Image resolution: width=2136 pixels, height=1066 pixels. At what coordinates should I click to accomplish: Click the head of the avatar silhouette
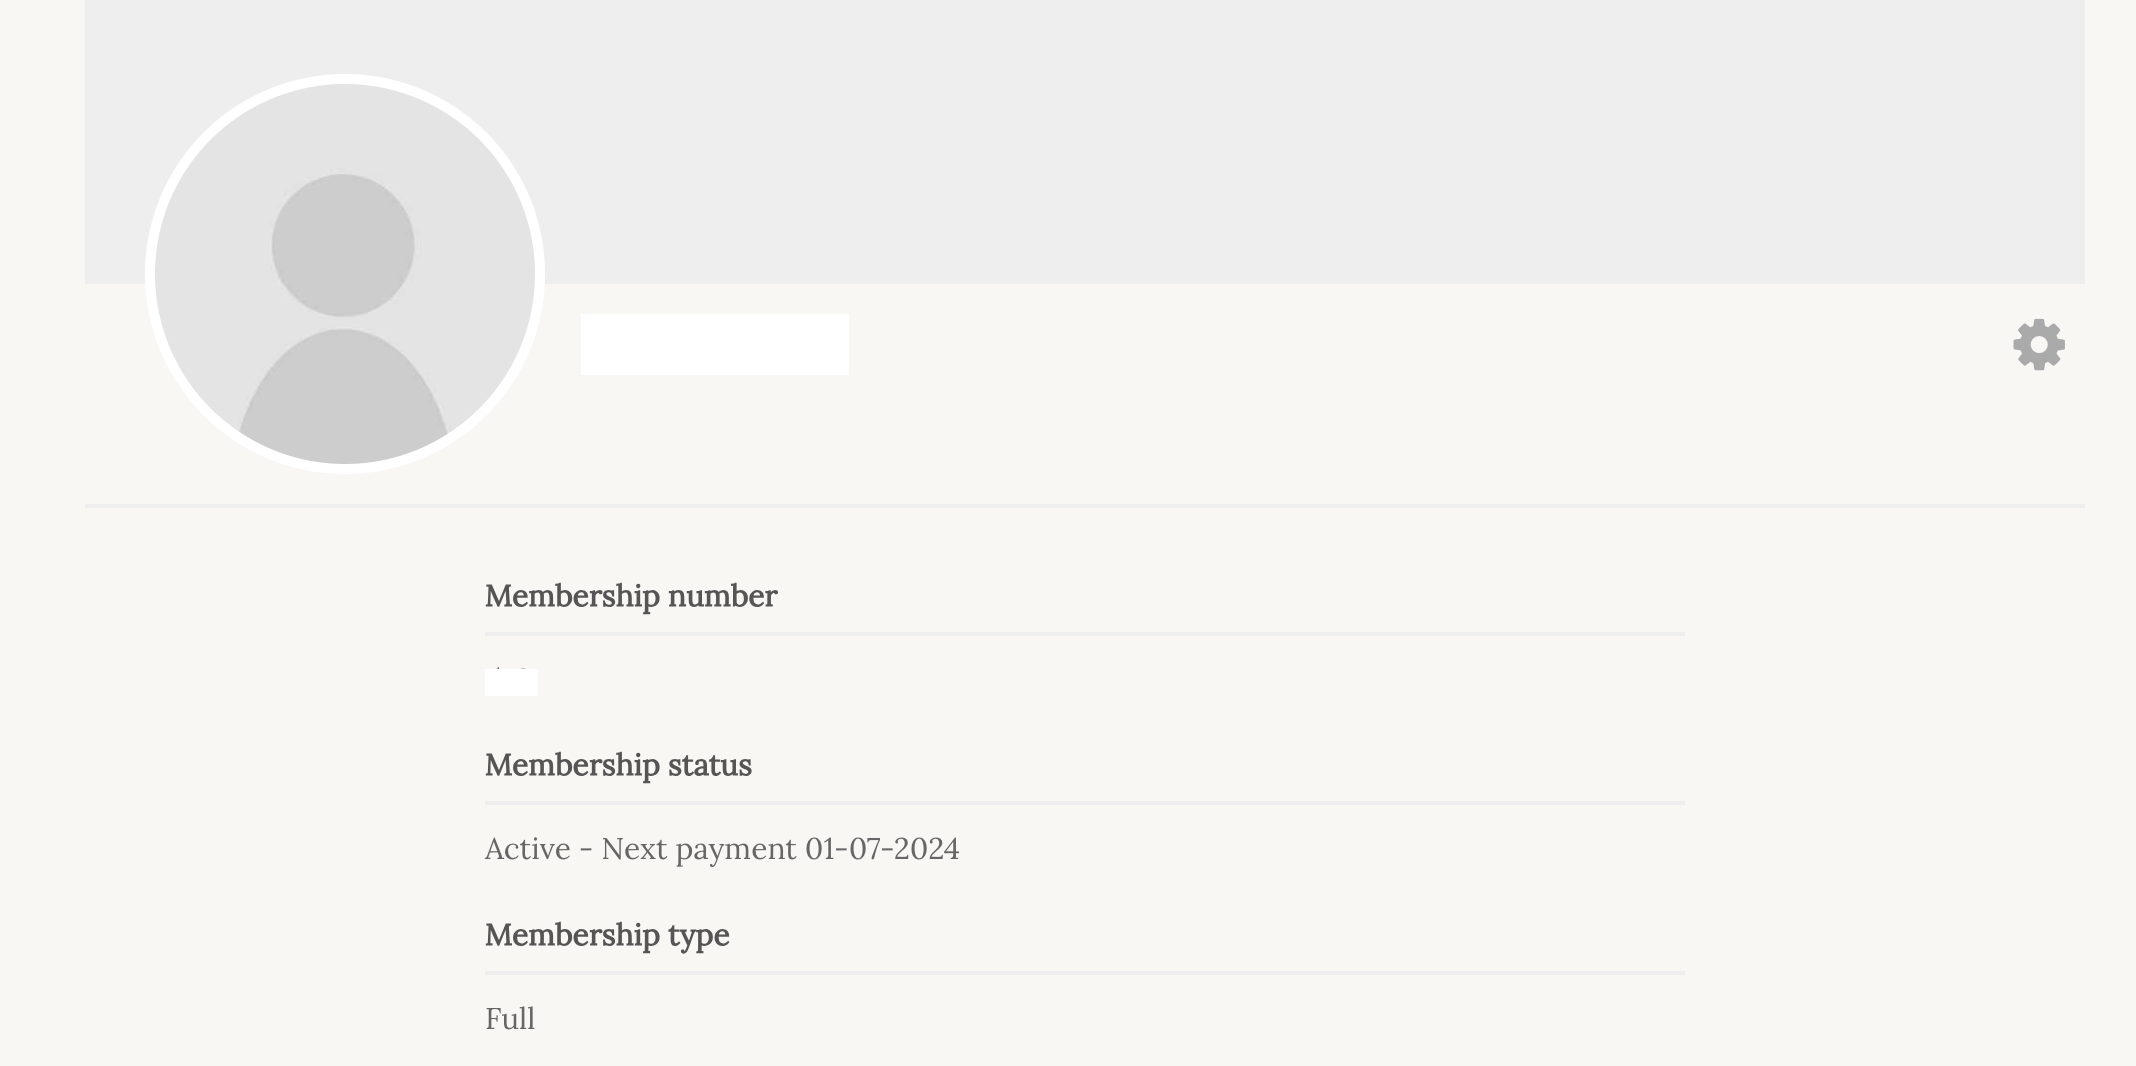coord(343,245)
